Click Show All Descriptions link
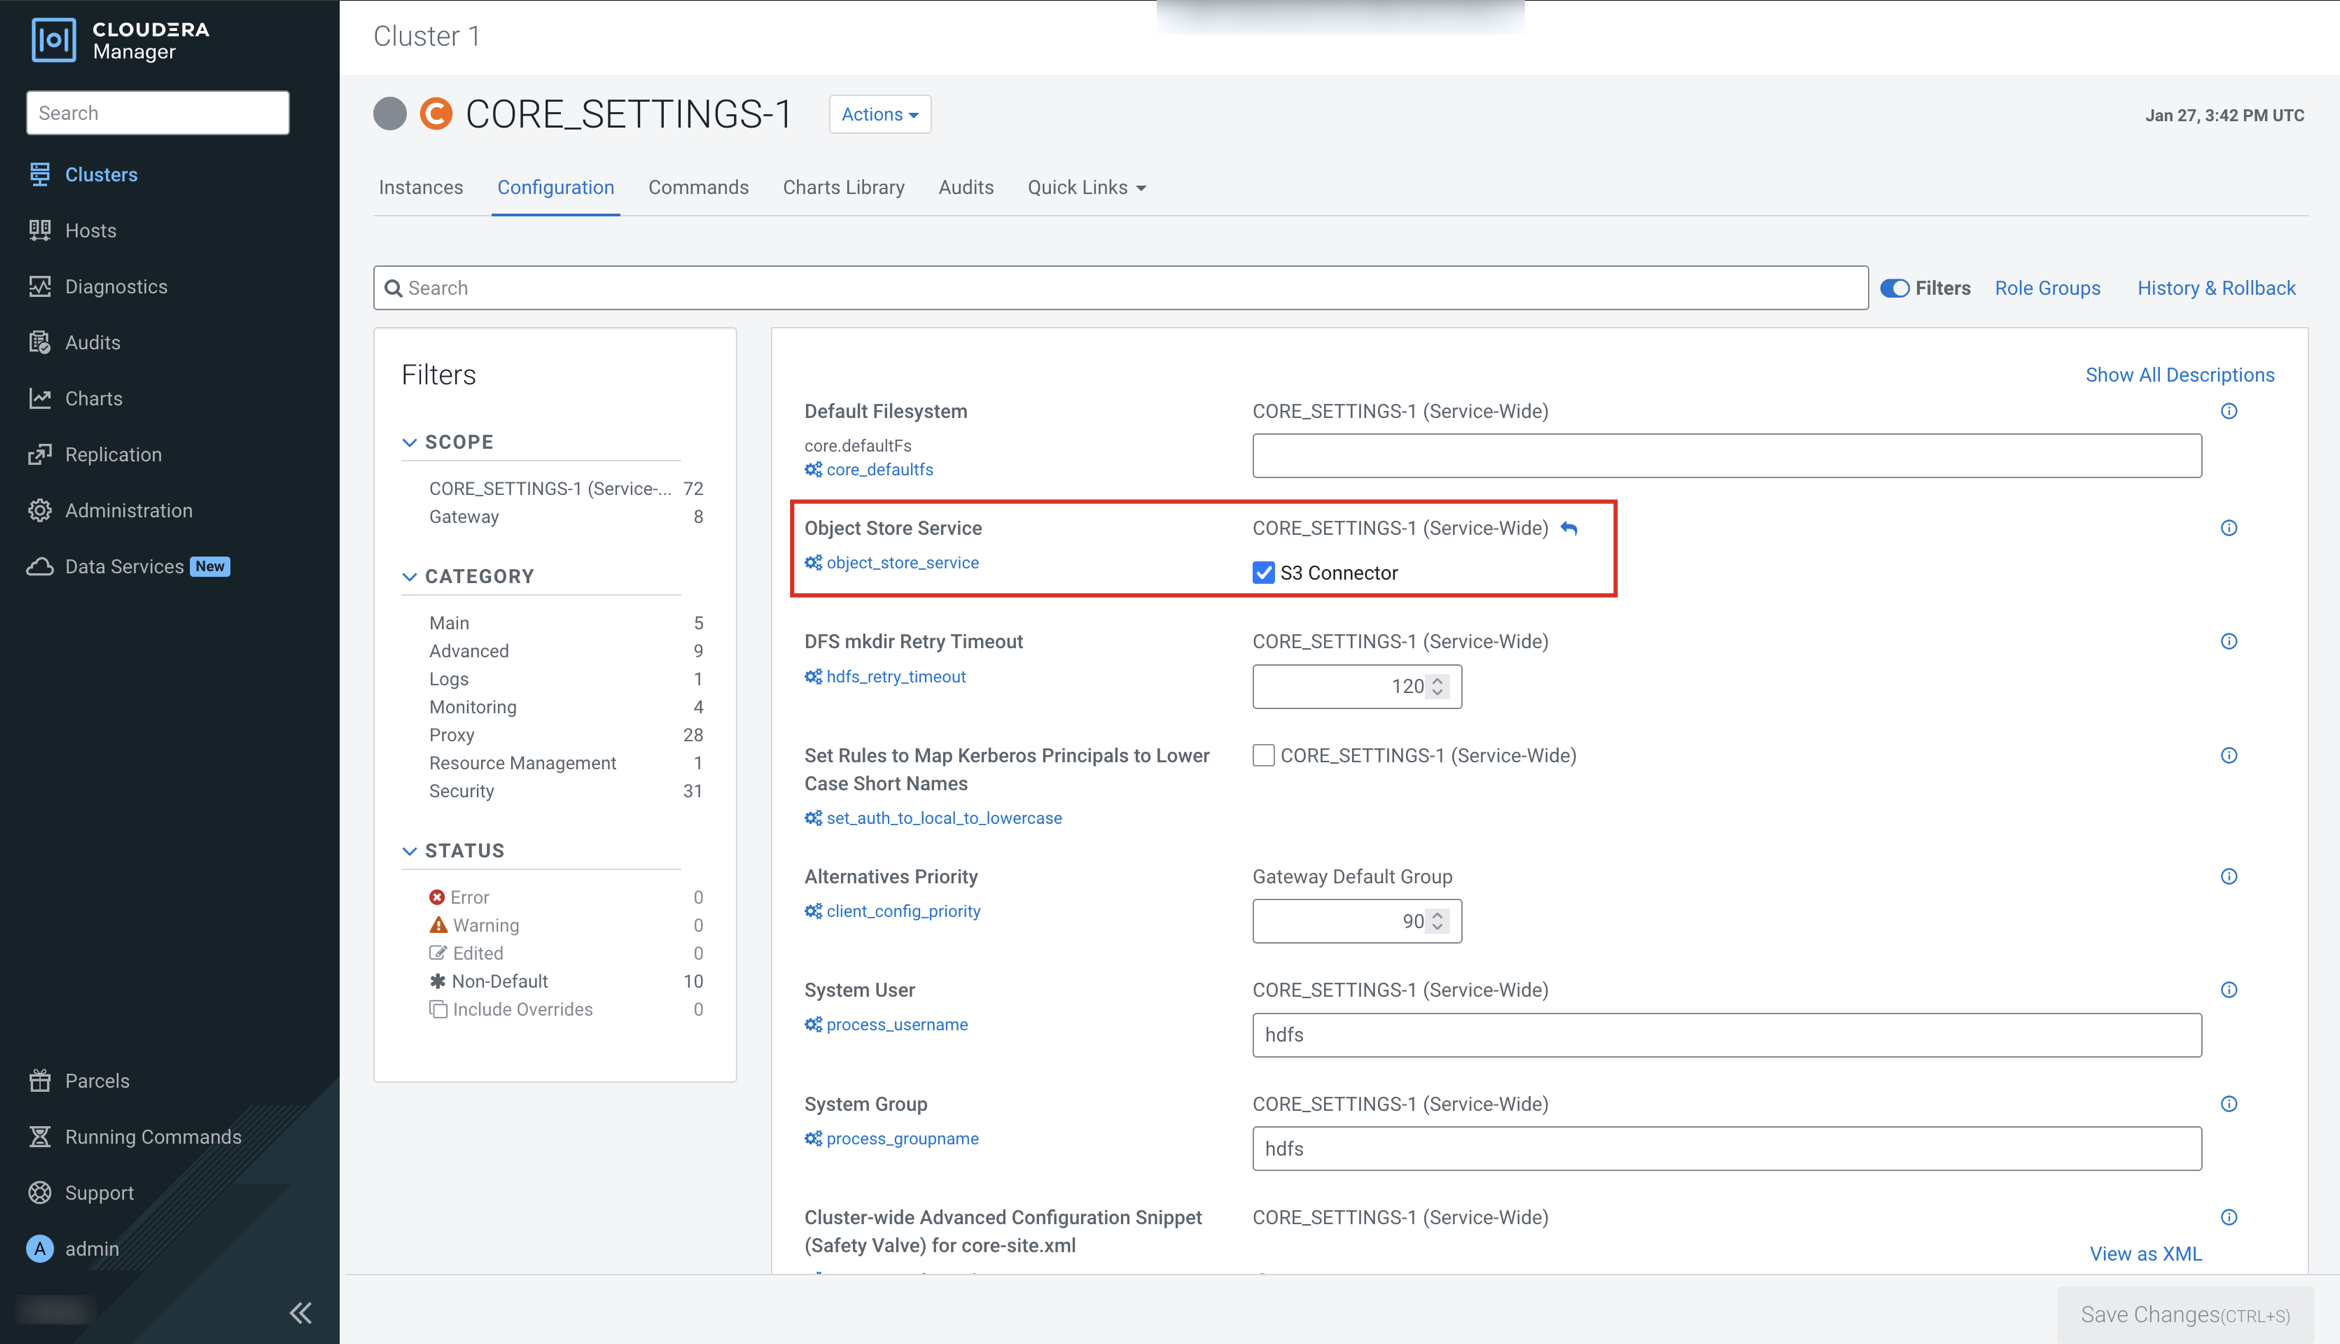 [2179, 375]
